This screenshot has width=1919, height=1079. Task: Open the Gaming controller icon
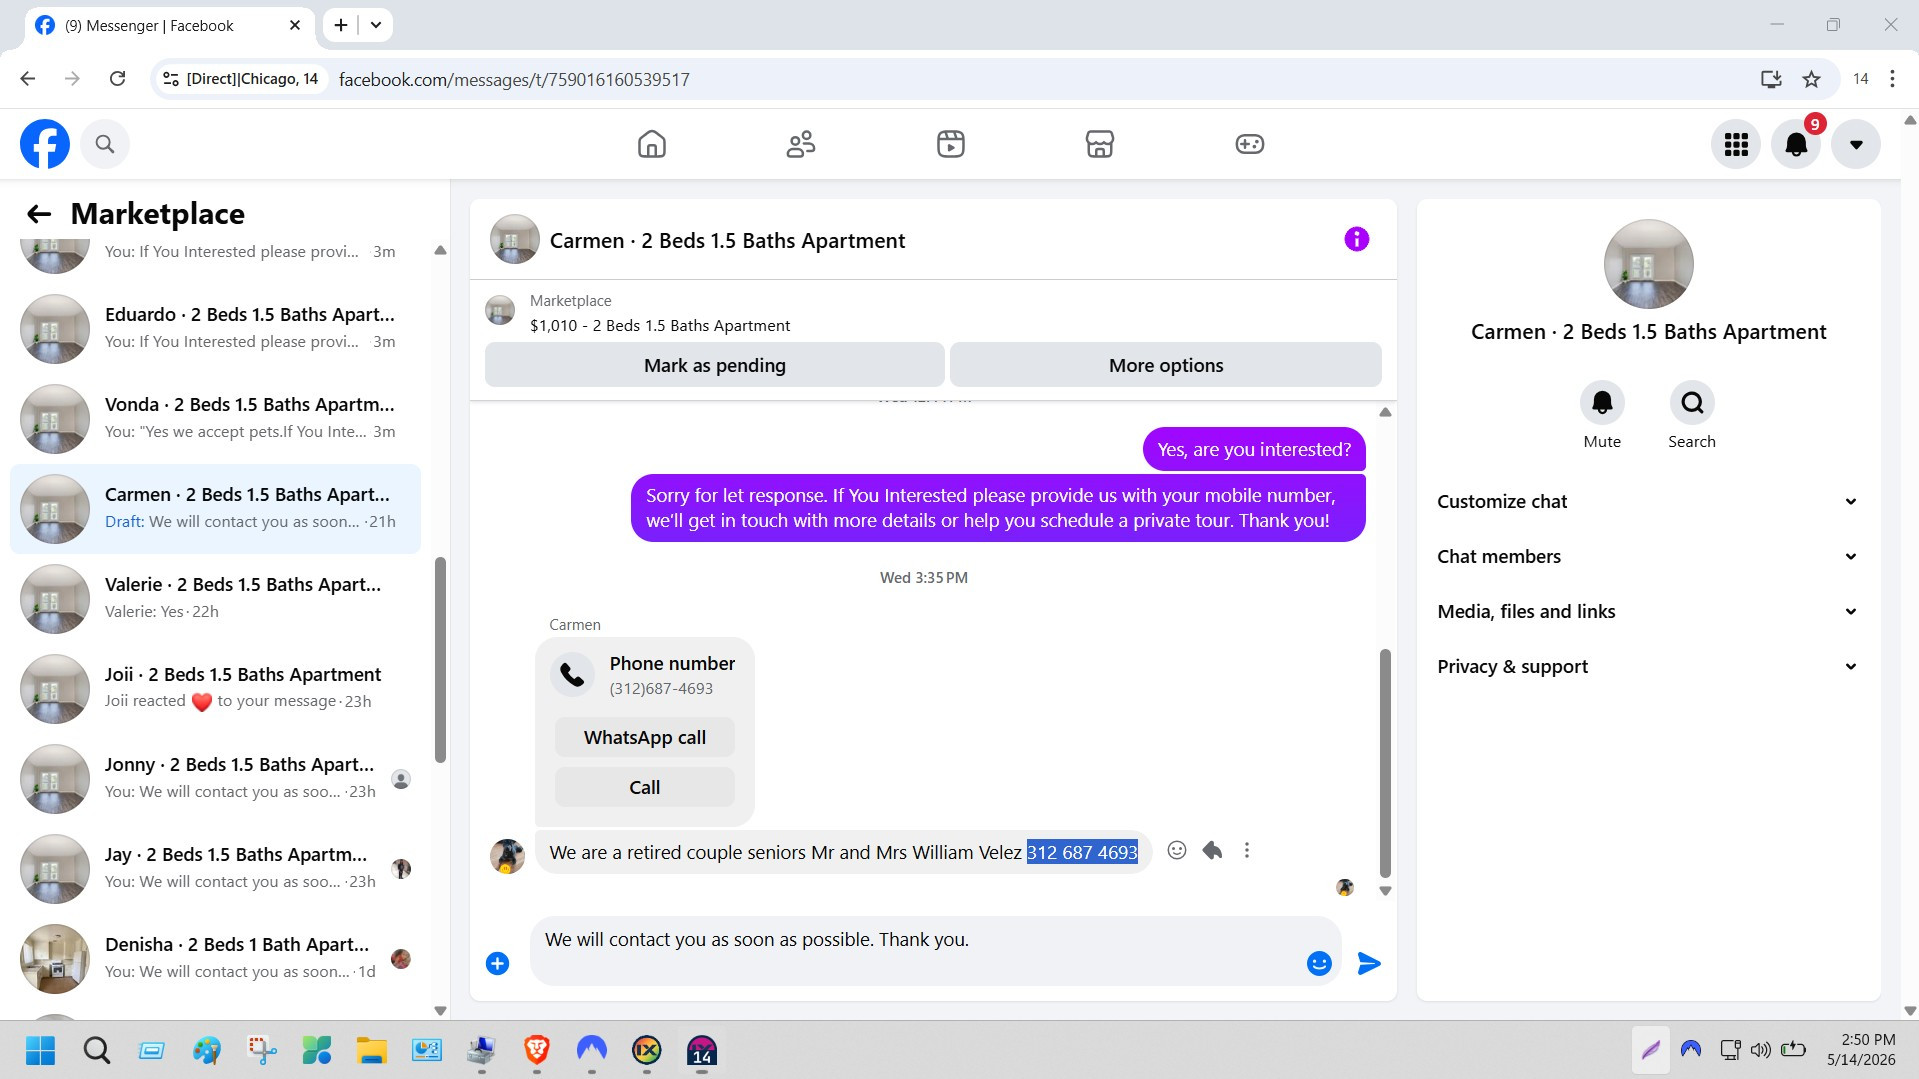click(x=1250, y=144)
